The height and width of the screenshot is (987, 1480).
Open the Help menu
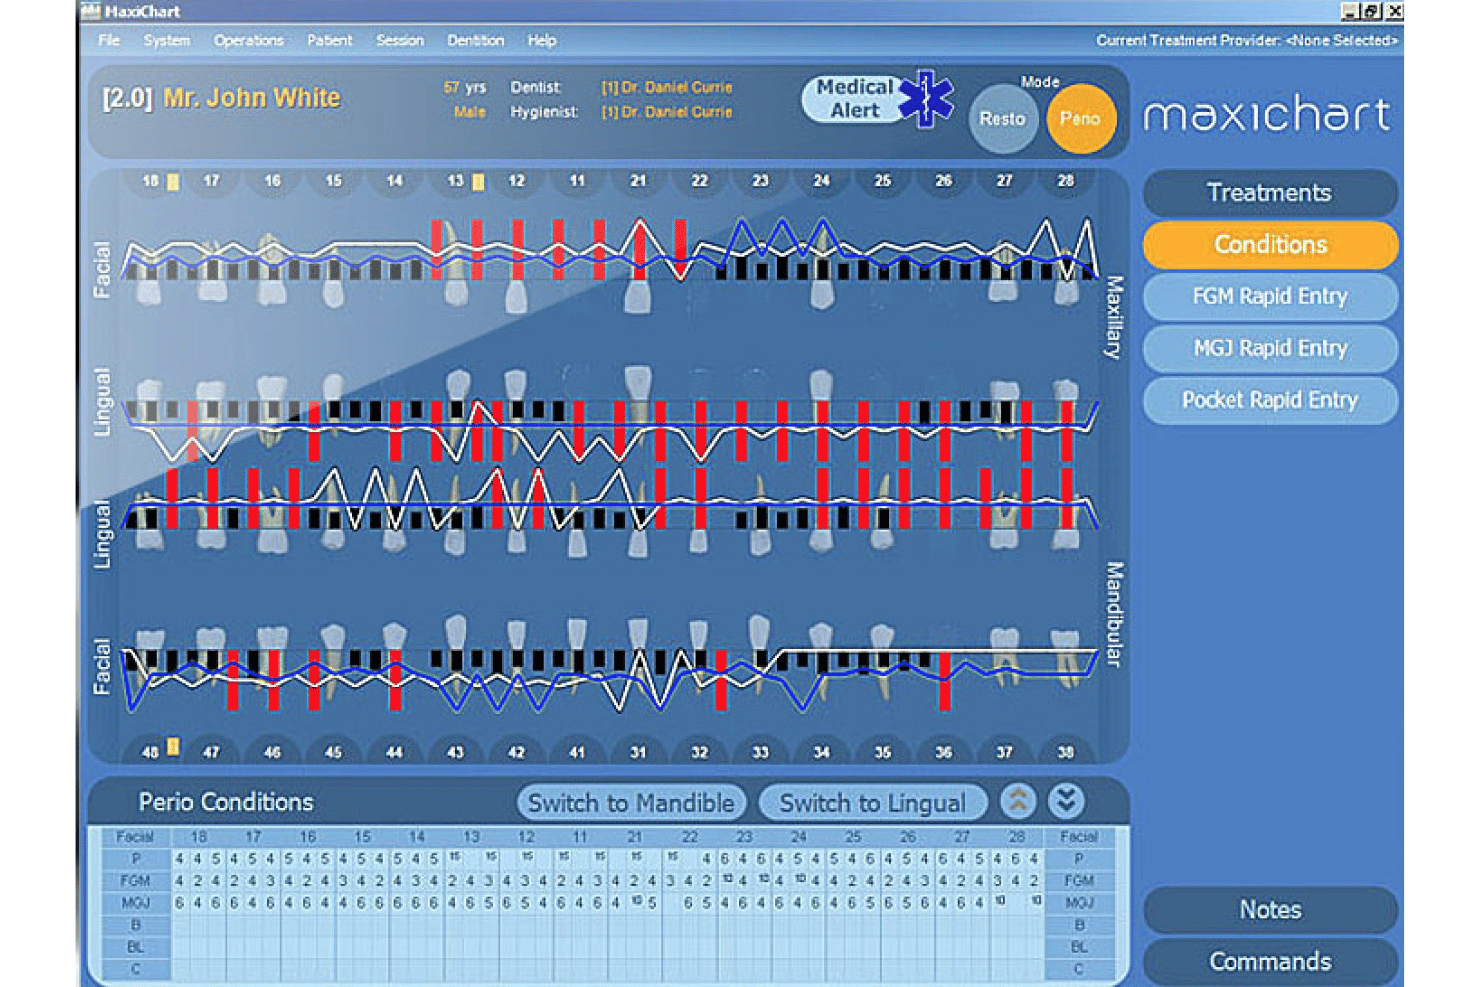[542, 41]
